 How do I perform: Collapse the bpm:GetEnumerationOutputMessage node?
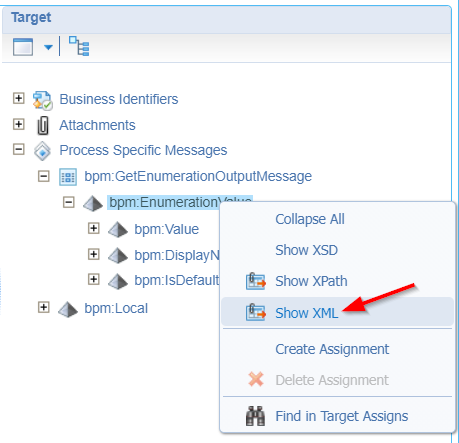point(44,176)
